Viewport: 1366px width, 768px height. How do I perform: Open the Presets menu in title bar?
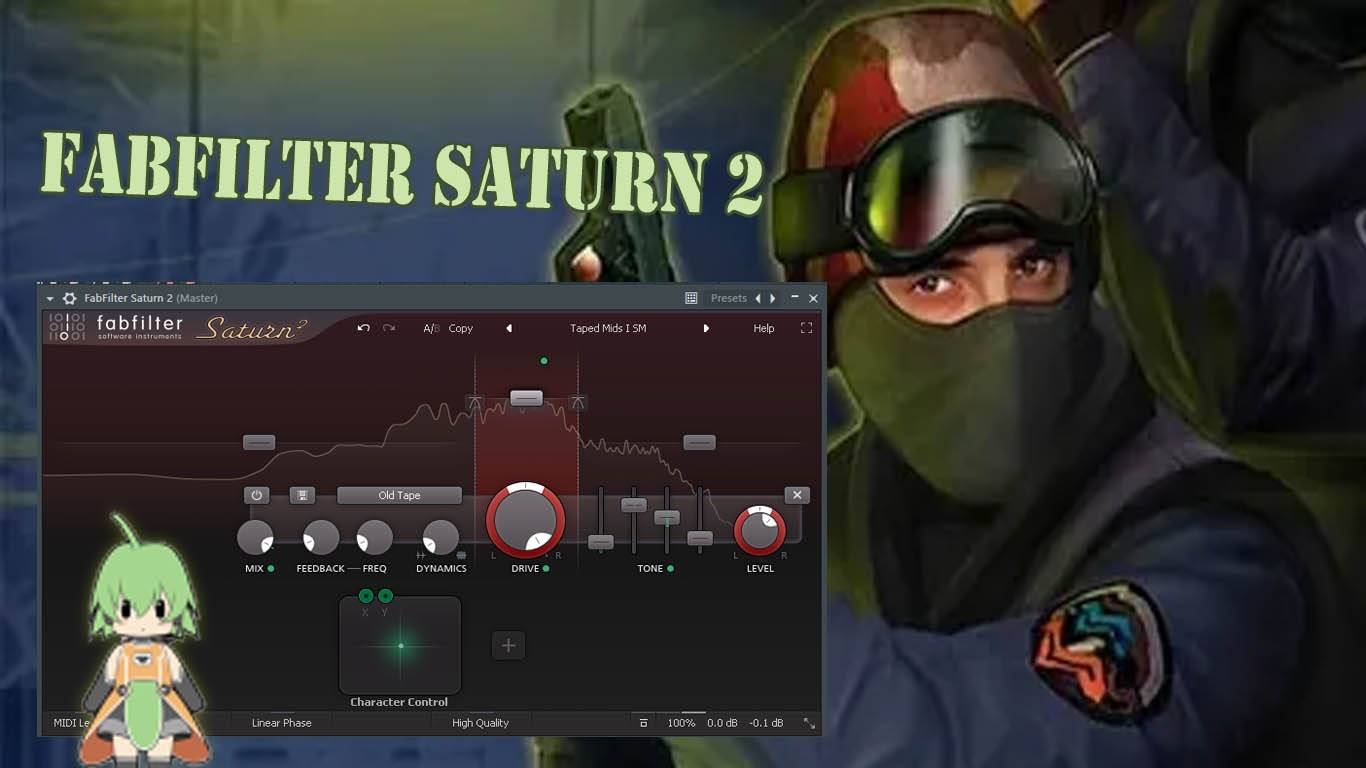click(729, 298)
